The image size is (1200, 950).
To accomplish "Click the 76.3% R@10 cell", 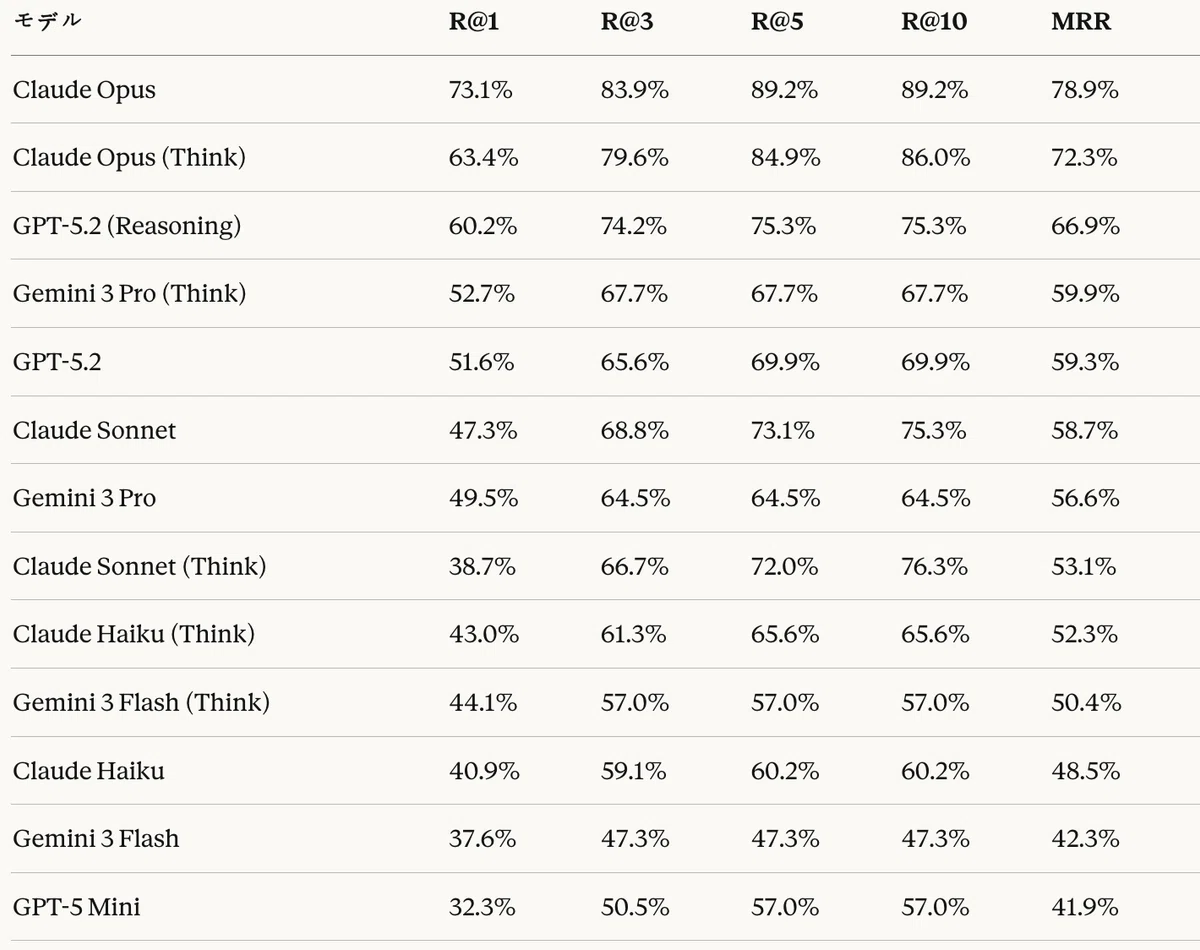I will 934,567.
